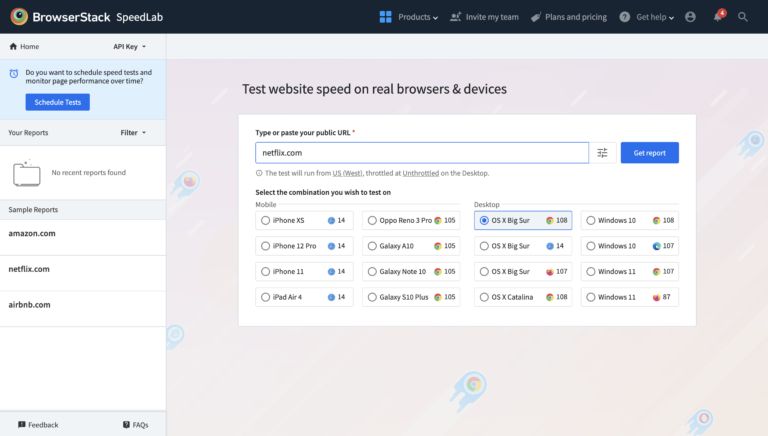Expand the Products menu chevron

coord(435,18)
